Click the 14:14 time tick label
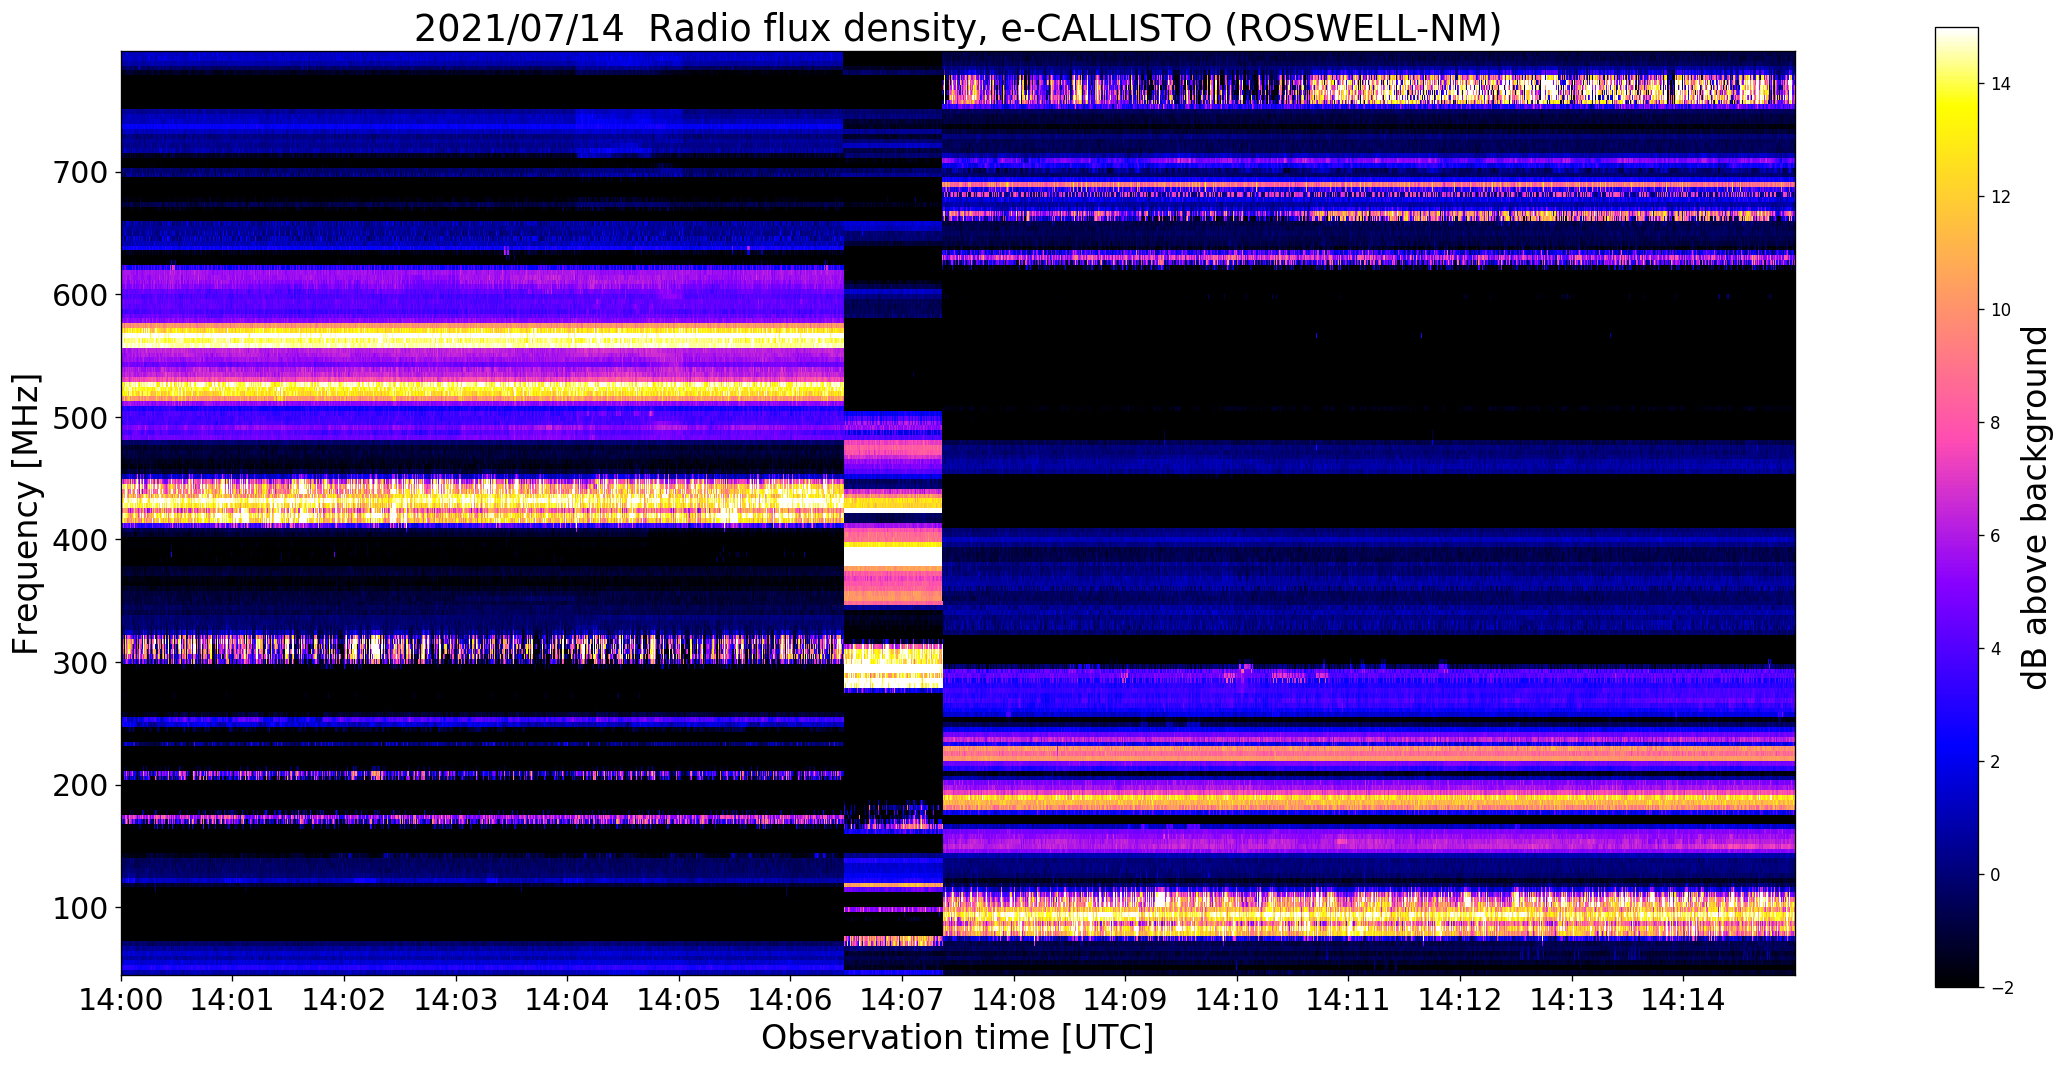Image resolution: width=2066 pixels, height=1067 pixels. click(x=1684, y=999)
